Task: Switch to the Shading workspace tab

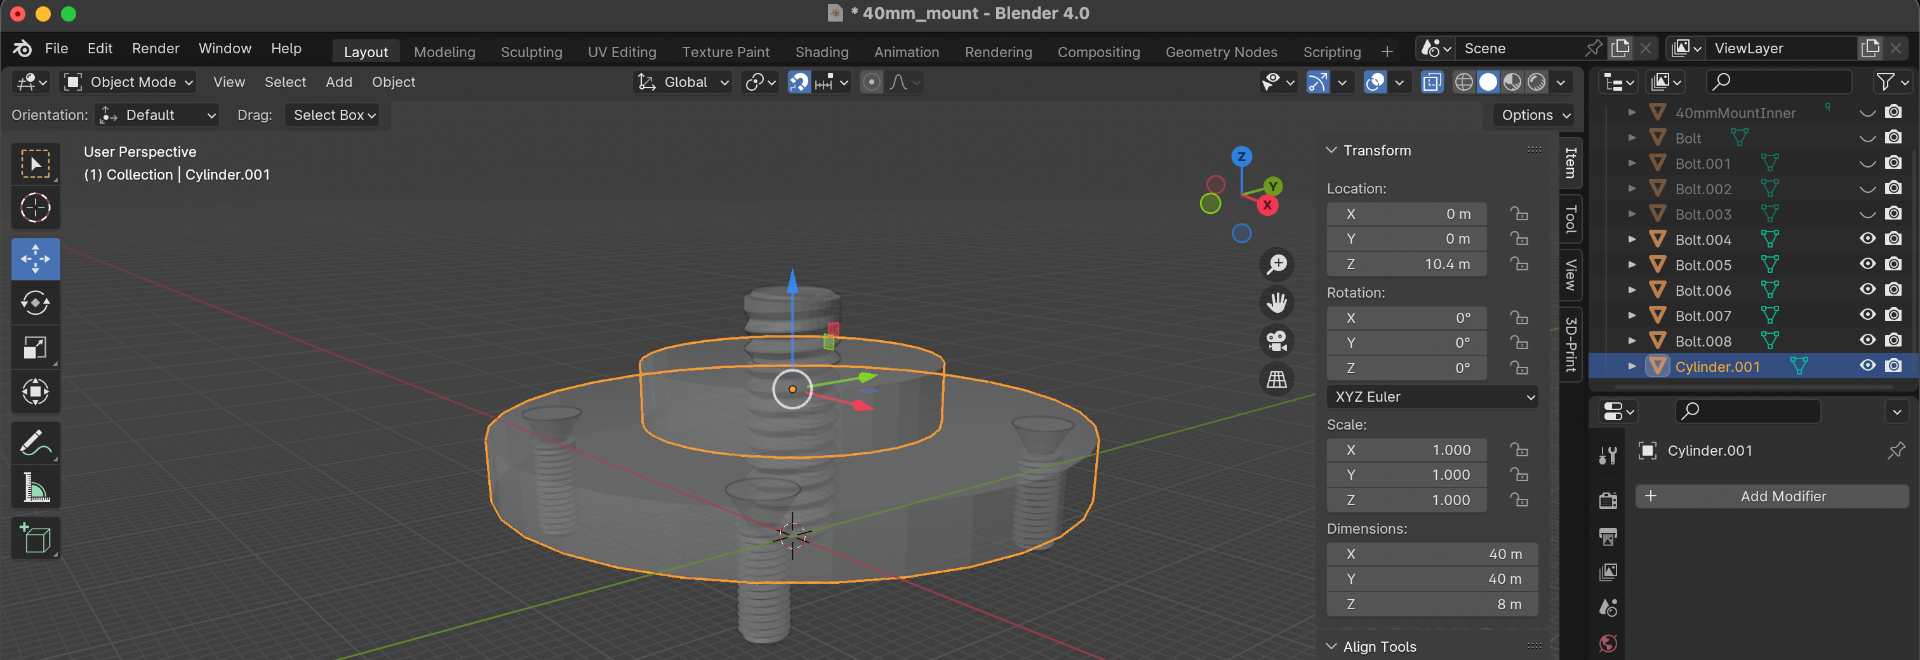Action: point(822,52)
